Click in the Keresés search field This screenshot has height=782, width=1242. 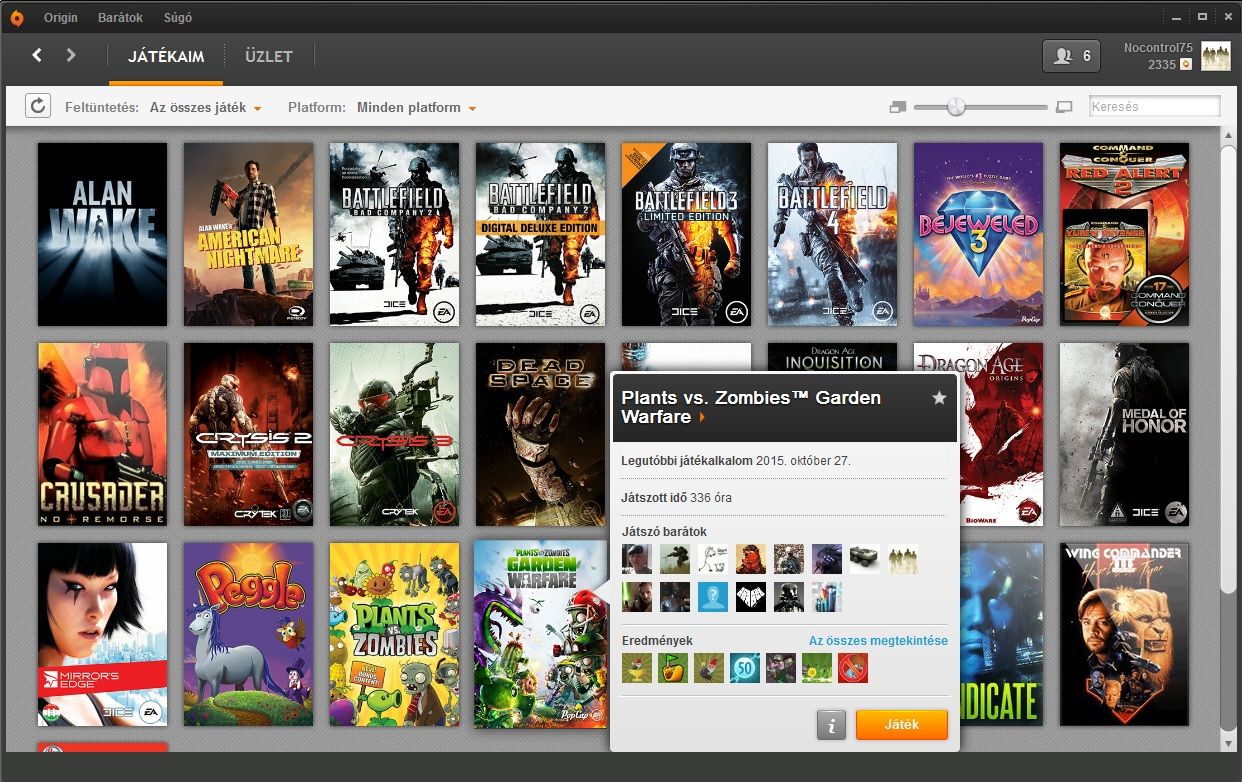[x=1155, y=106]
